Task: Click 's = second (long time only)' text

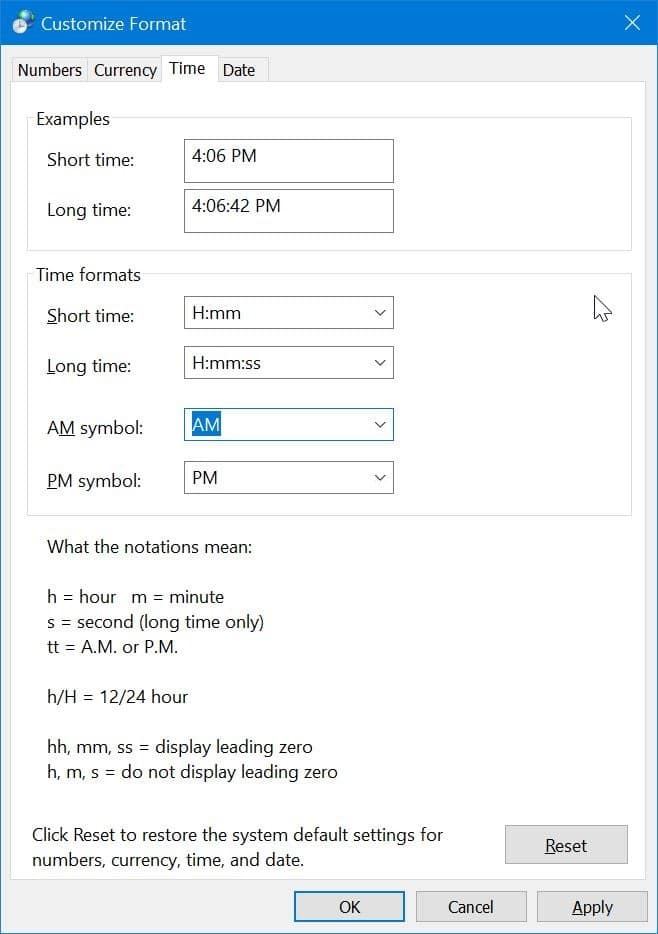Action: (x=155, y=622)
